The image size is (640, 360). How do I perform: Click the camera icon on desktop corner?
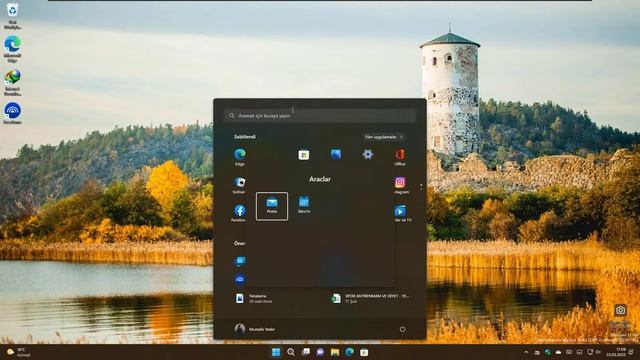pyautogui.click(x=620, y=310)
